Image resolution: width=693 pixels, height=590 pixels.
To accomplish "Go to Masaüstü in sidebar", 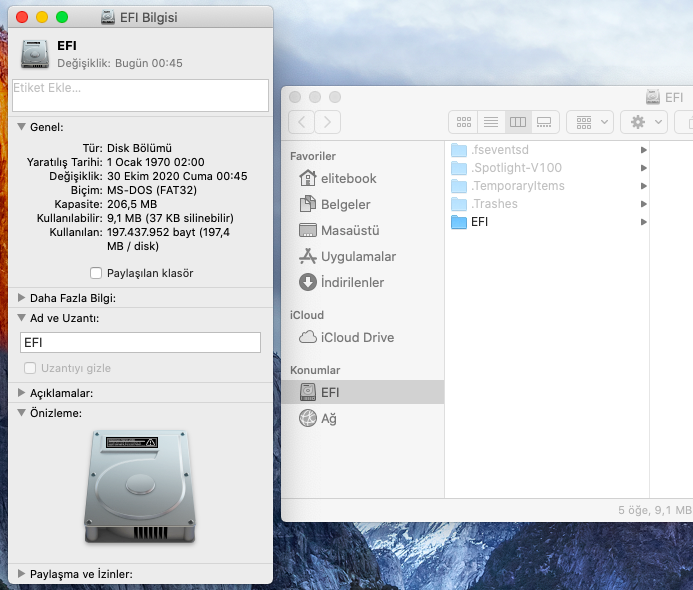I will pos(349,230).
